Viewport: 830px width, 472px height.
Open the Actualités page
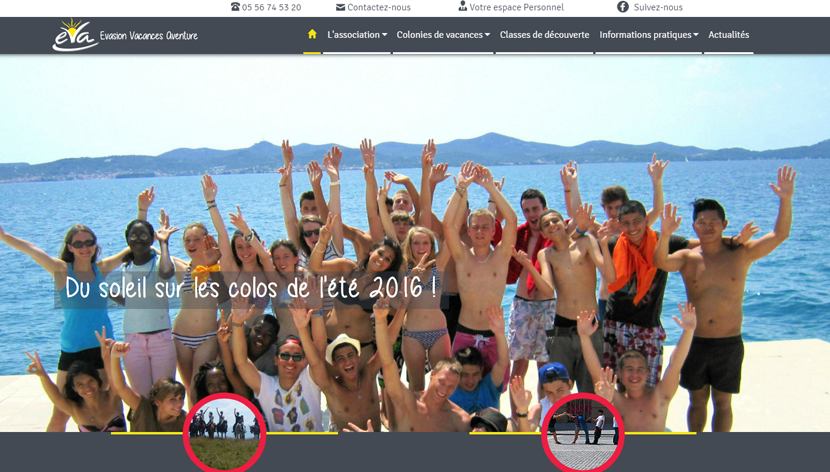point(728,35)
